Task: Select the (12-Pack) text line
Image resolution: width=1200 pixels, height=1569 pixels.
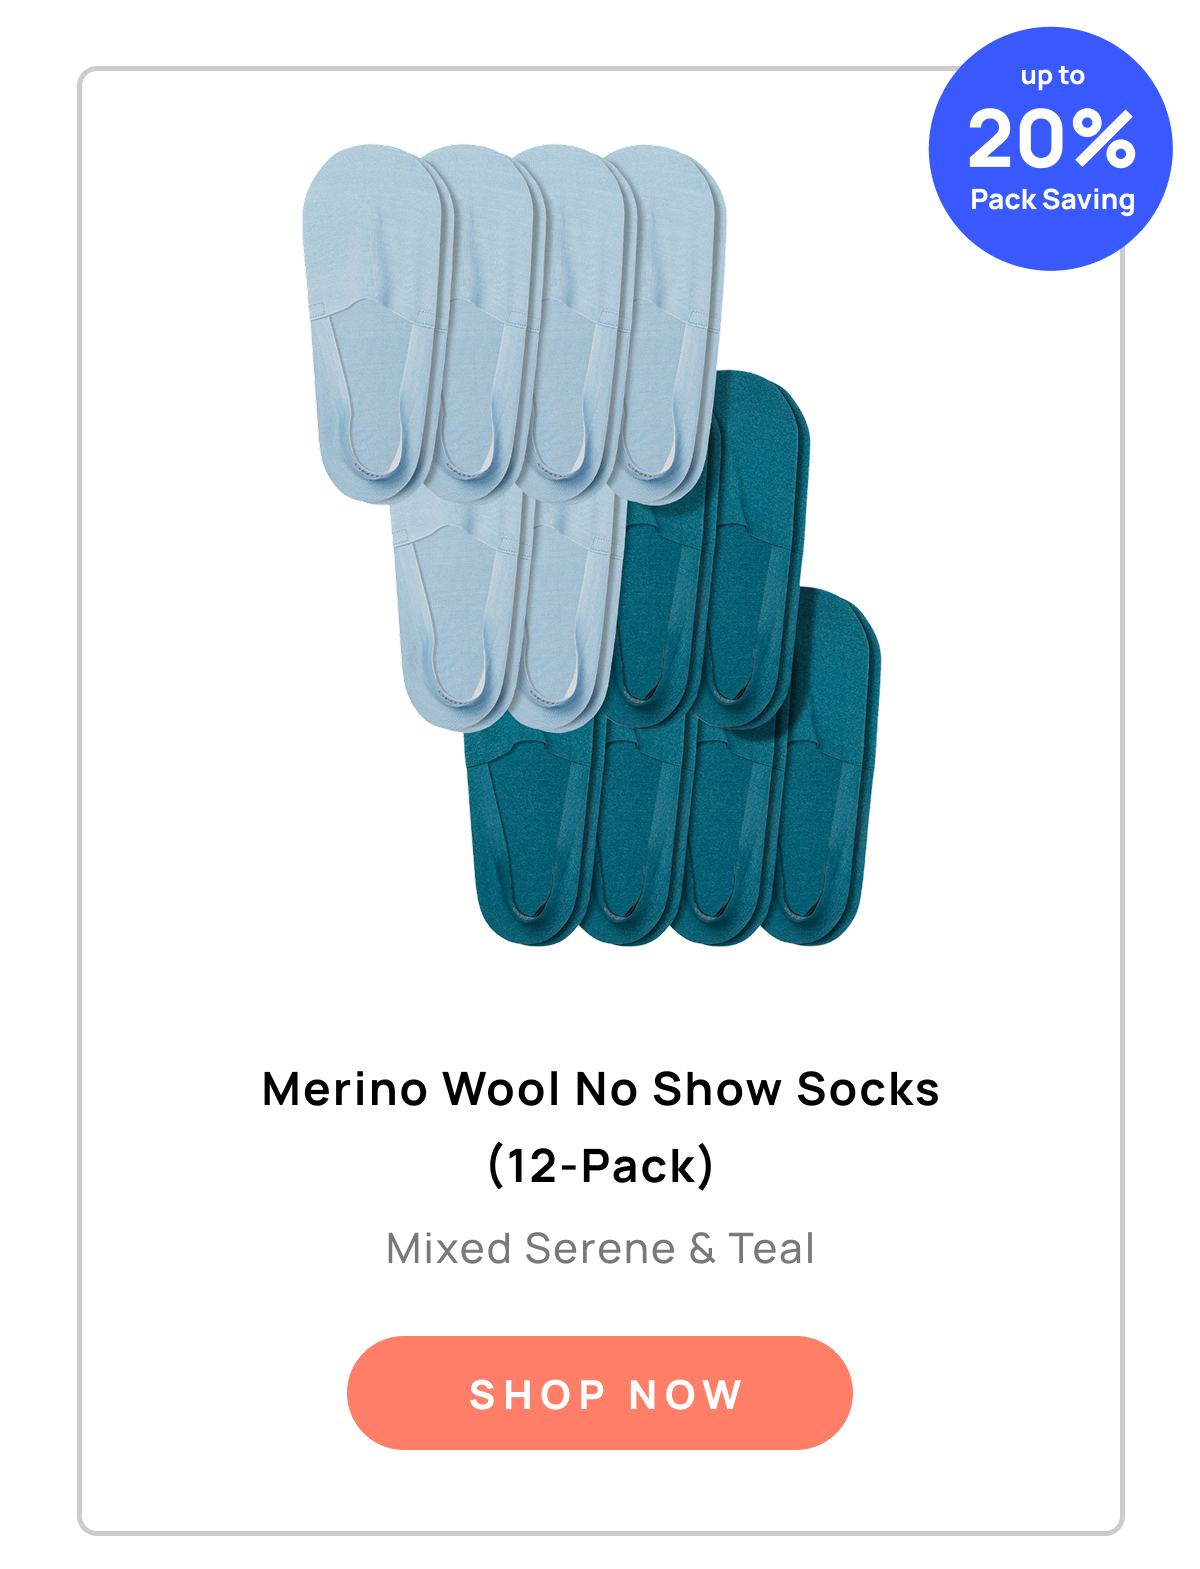Action: (600, 1165)
